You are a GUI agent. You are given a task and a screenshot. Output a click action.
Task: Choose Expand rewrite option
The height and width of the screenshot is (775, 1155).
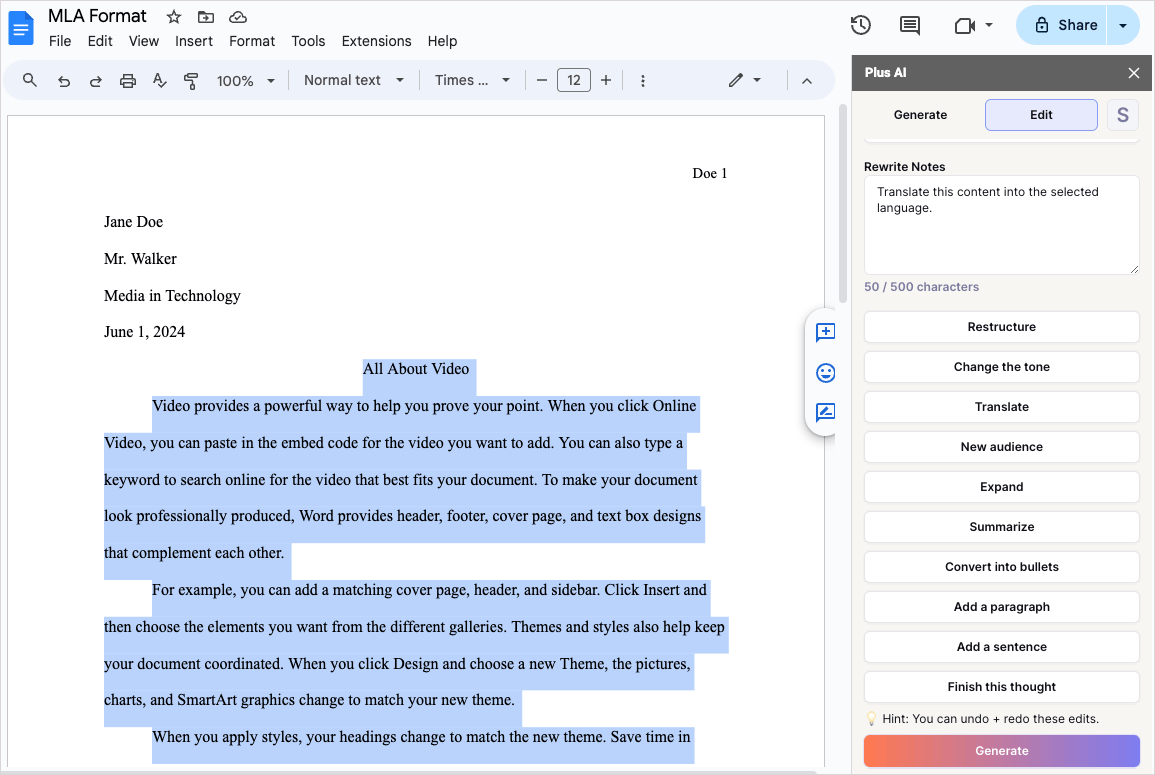pyautogui.click(x=1001, y=487)
